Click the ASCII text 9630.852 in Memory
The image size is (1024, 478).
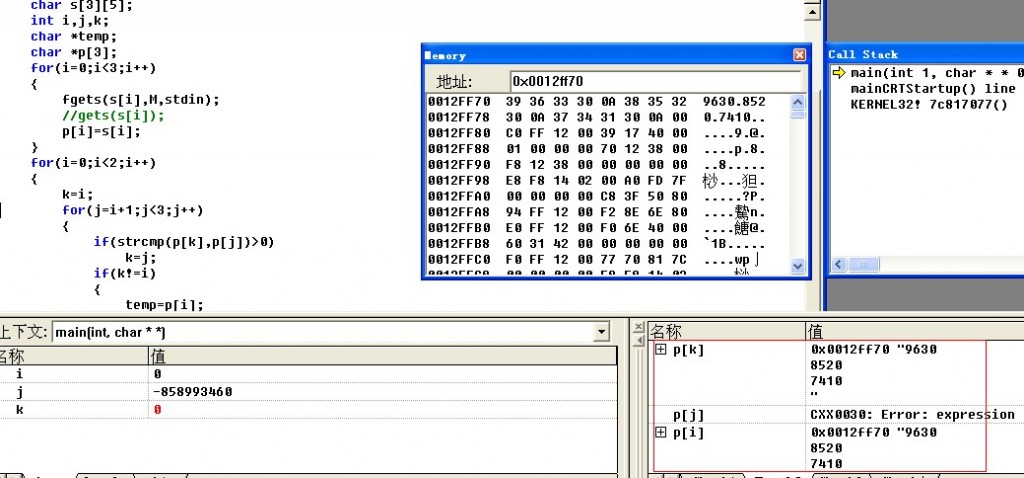pos(734,102)
